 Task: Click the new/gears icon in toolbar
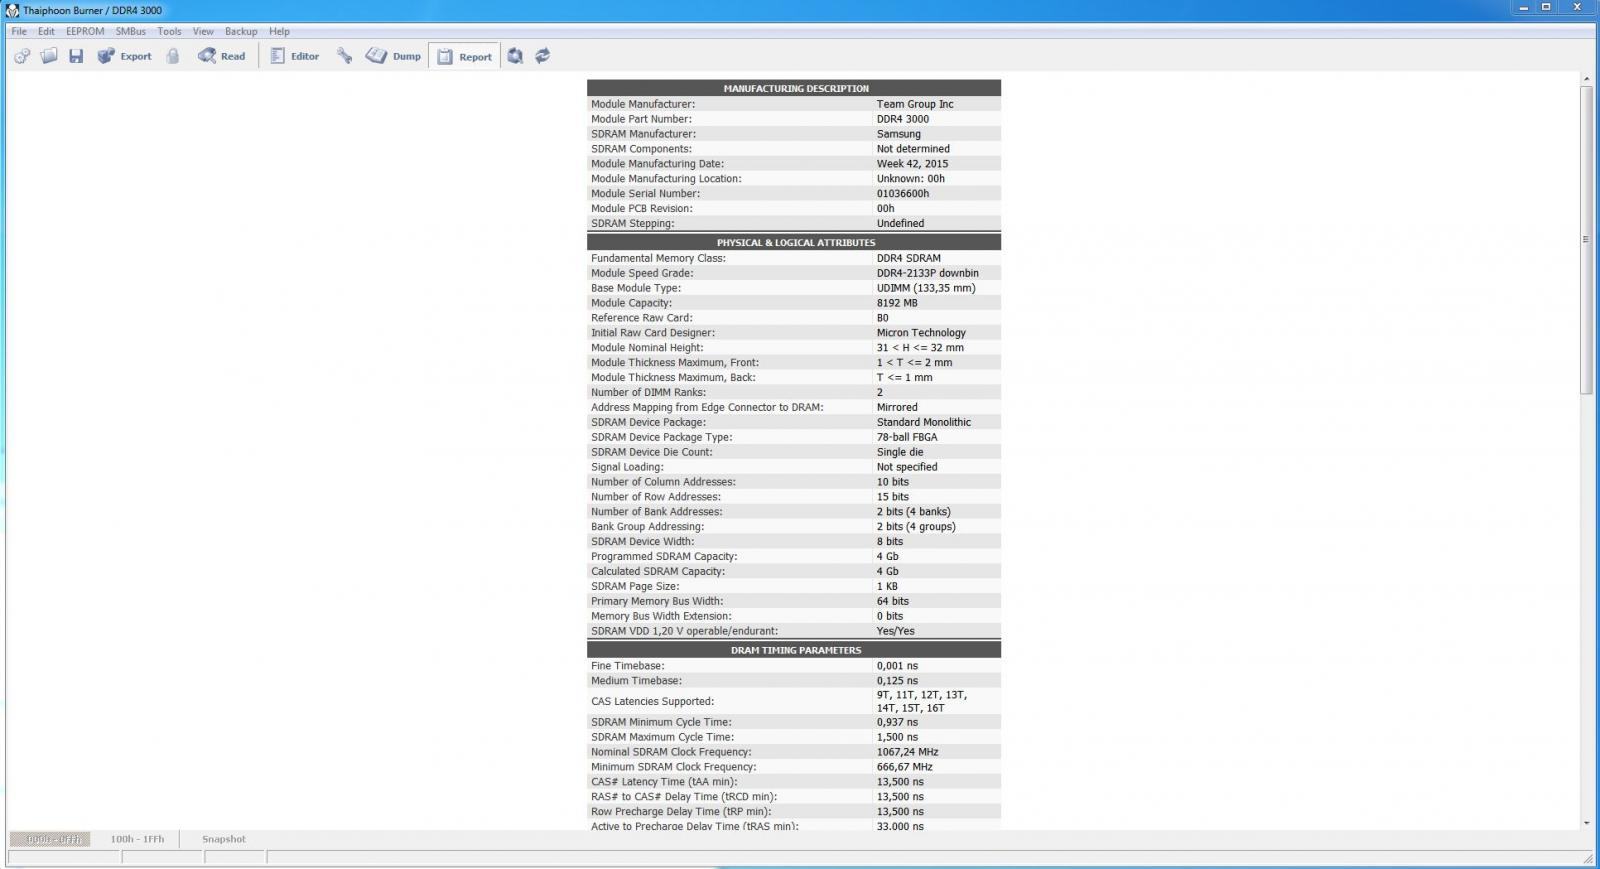pyautogui.click(x=22, y=56)
